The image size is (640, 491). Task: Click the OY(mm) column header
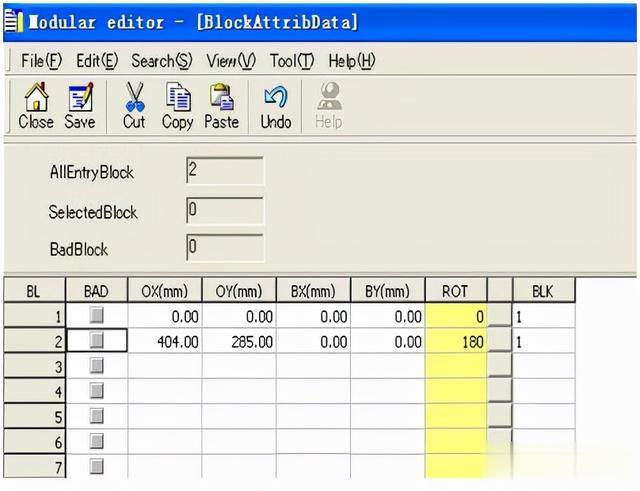point(239,291)
